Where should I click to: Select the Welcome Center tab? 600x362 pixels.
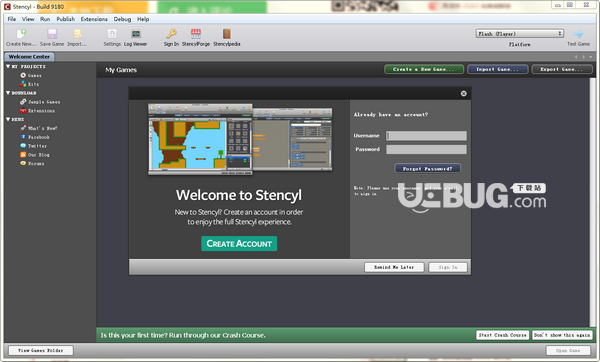tap(29, 57)
